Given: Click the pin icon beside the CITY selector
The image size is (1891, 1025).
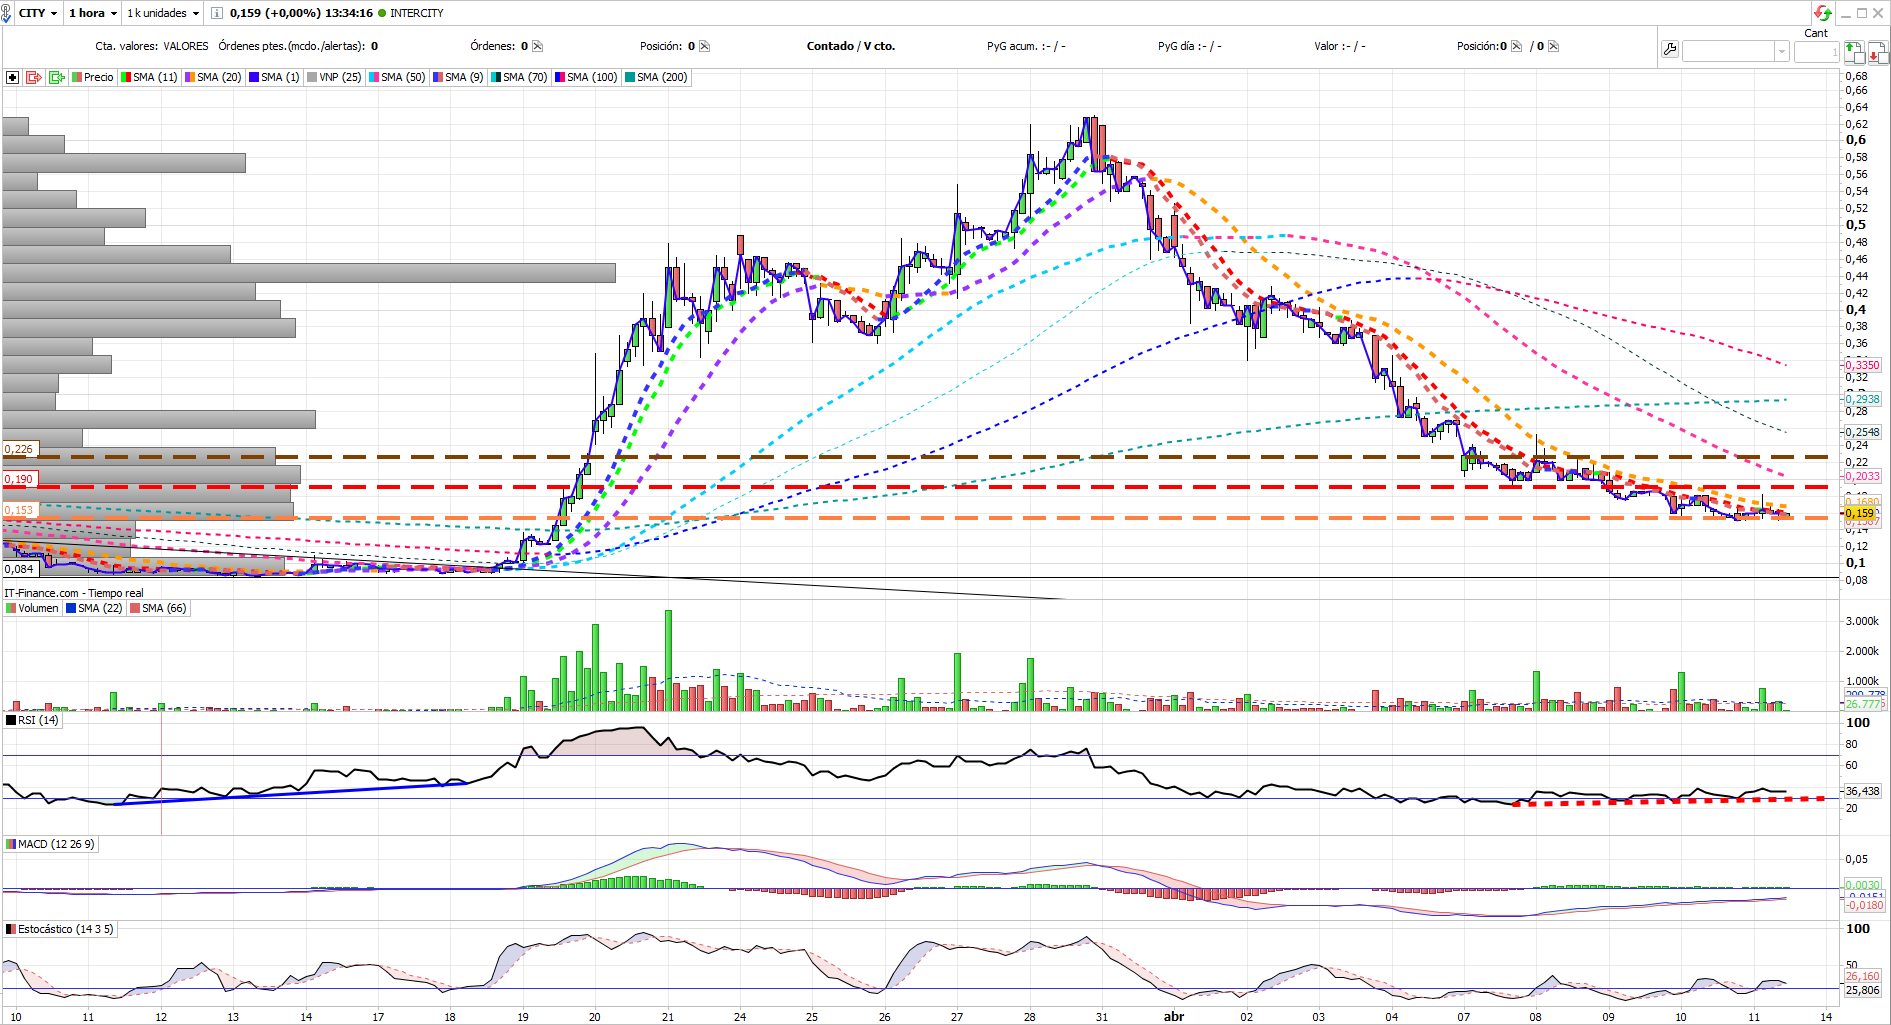Looking at the screenshot, I should click(7, 14).
